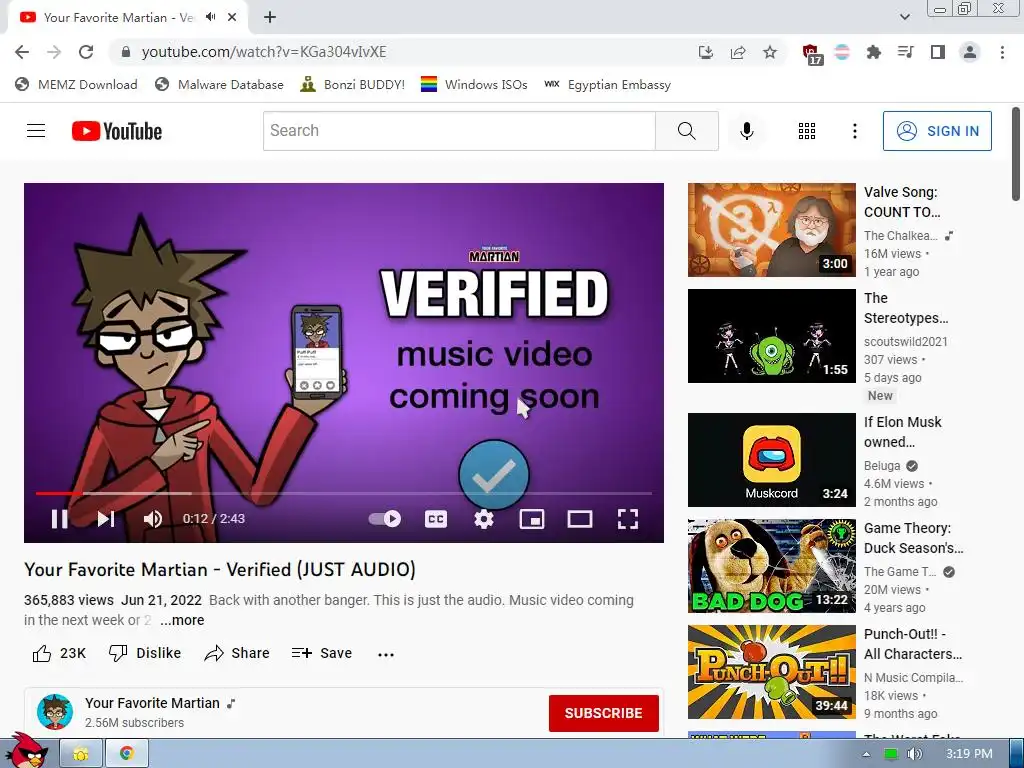Screen dimensions: 1024x768
Task: Toggle browser side panel icon
Action: click(x=938, y=52)
